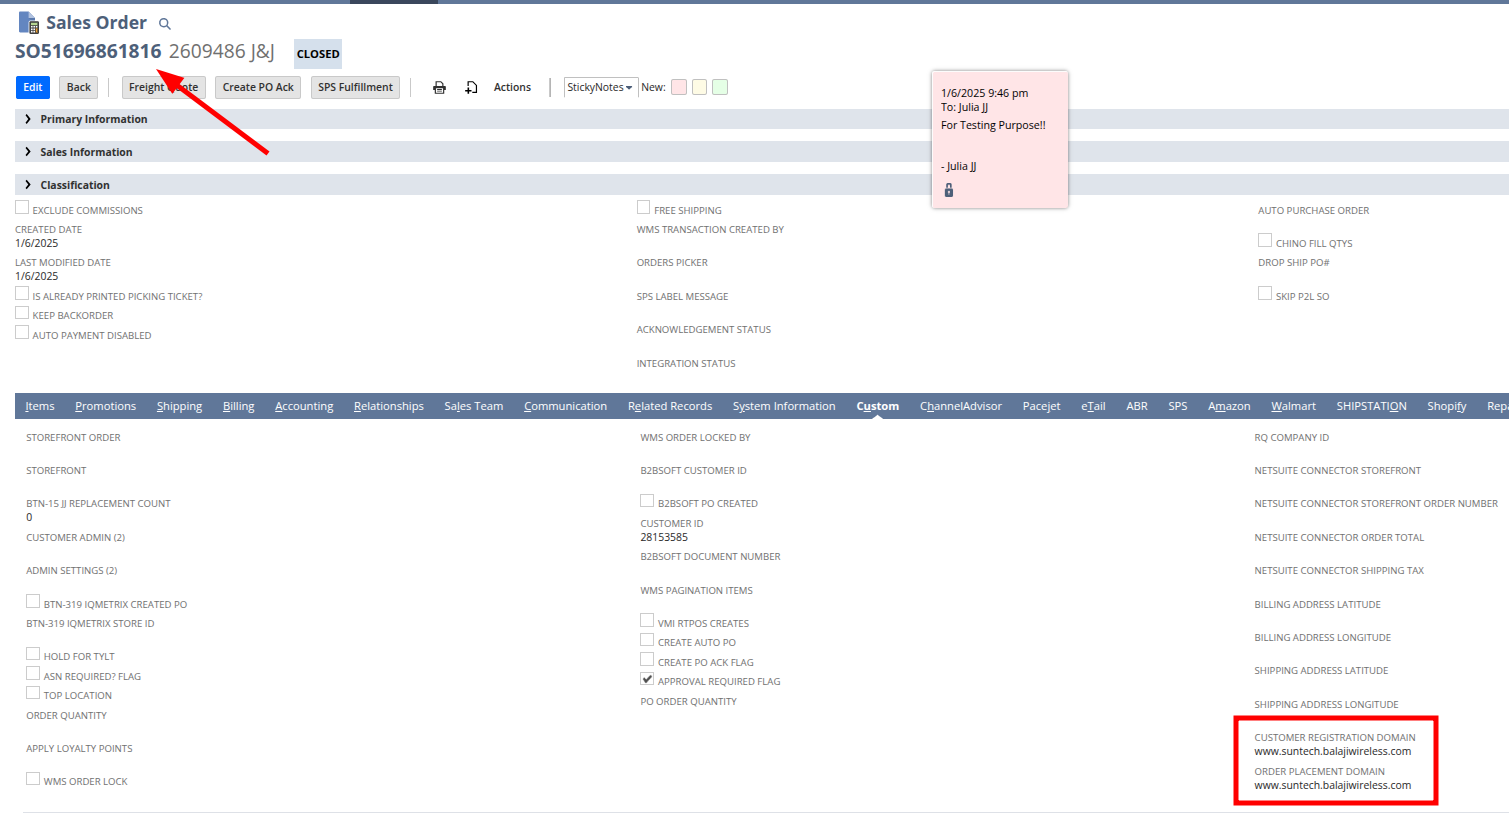The width and height of the screenshot is (1509, 813).
Task: Check the WMS Order Lock checkbox
Action: (33, 779)
